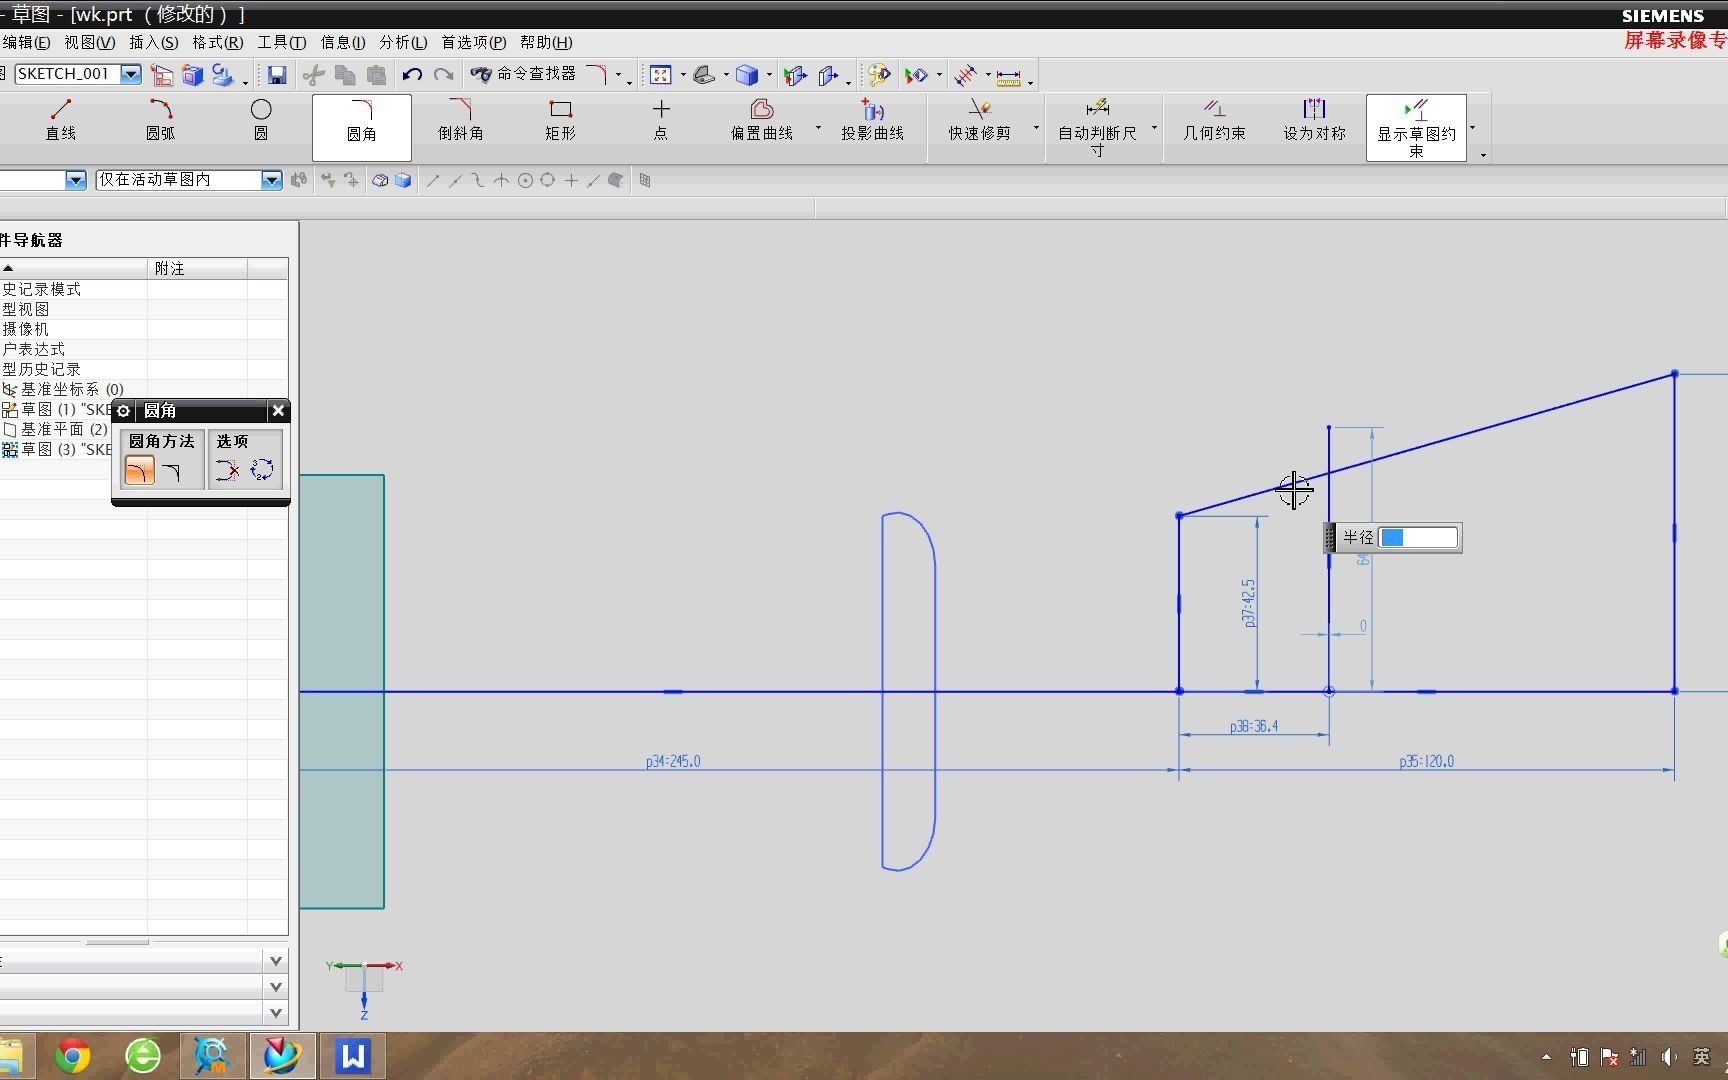This screenshot has height=1080, width=1728.
Task: Click the paste clipboard icon
Action: [x=376, y=75]
